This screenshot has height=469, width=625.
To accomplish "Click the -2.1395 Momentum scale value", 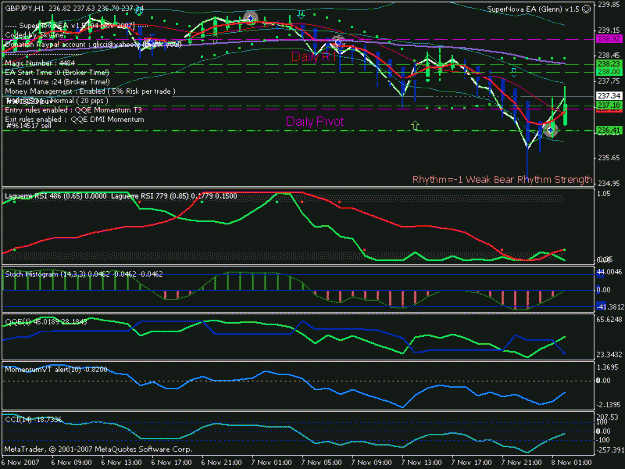I will point(609,405).
